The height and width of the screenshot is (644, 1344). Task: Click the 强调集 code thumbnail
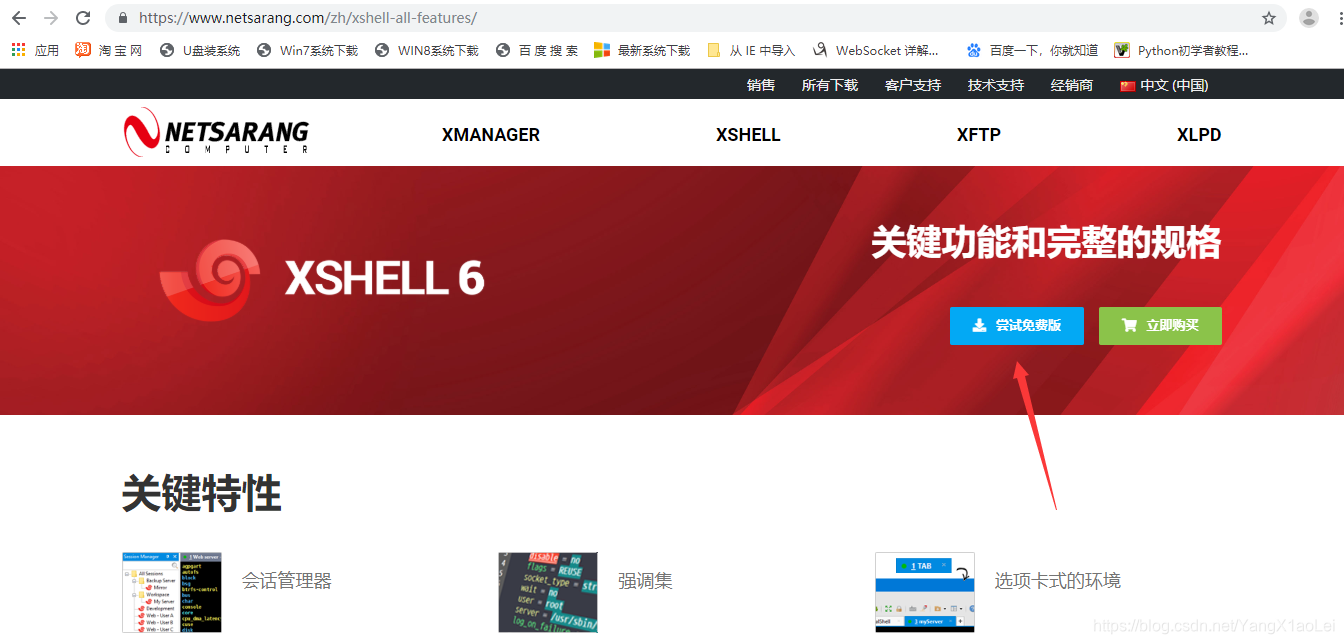(548, 592)
